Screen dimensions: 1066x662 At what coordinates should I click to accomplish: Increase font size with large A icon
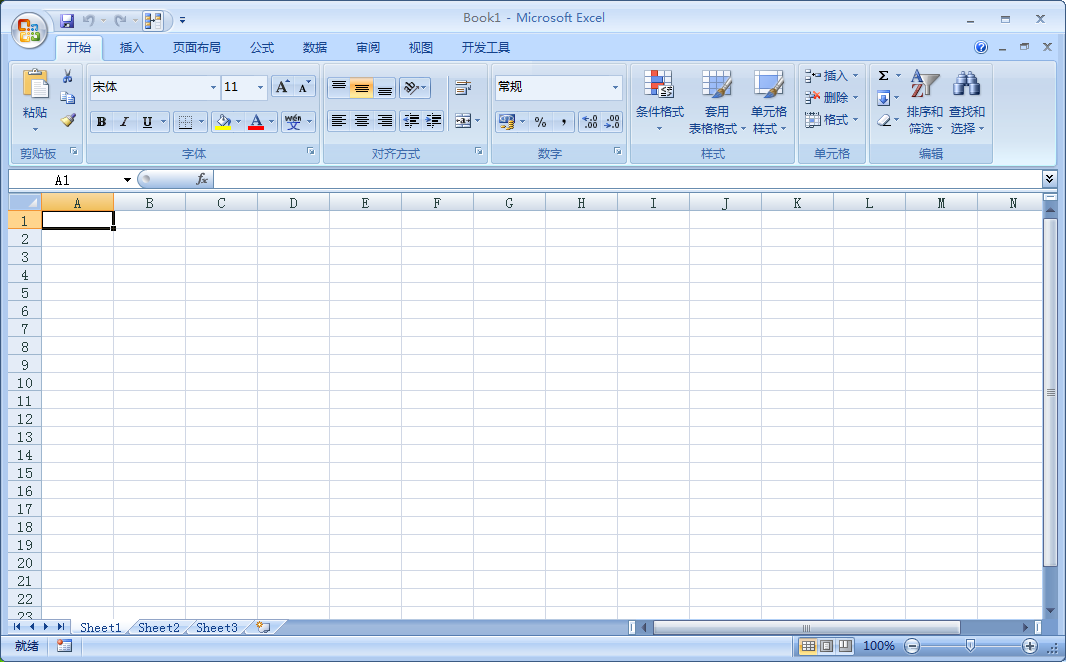coord(282,87)
